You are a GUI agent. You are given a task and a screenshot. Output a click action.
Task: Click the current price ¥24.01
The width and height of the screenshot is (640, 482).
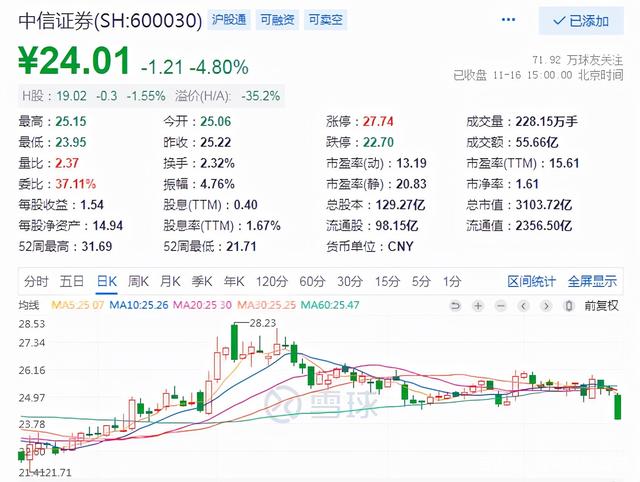click(x=74, y=61)
